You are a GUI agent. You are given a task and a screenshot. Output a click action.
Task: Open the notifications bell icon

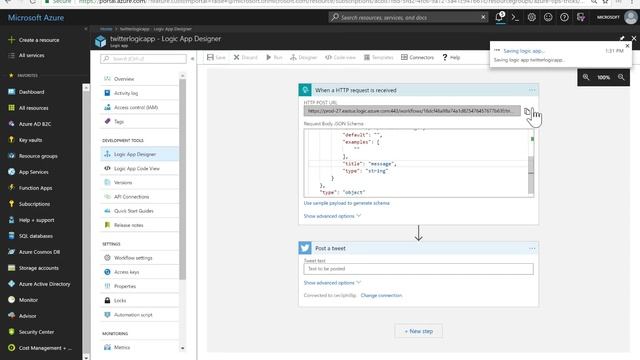[x=500, y=17]
